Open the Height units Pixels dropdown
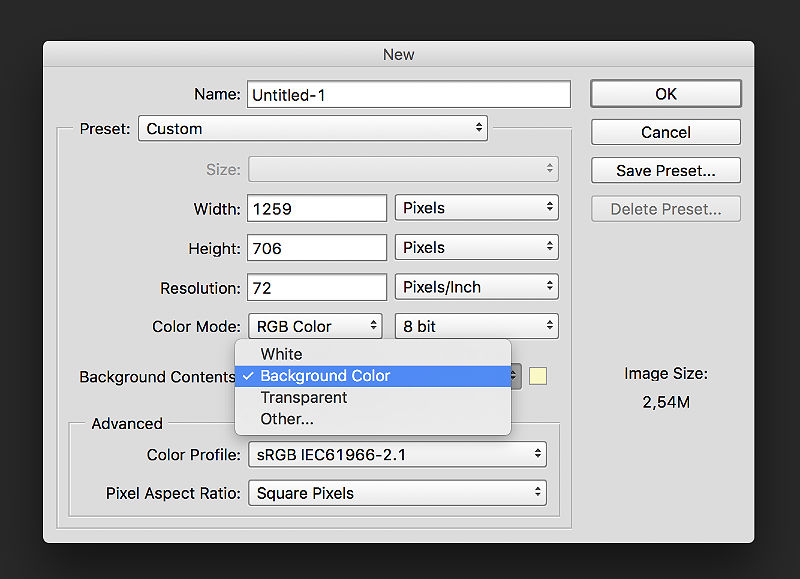The height and width of the screenshot is (579, 800). tap(477, 247)
